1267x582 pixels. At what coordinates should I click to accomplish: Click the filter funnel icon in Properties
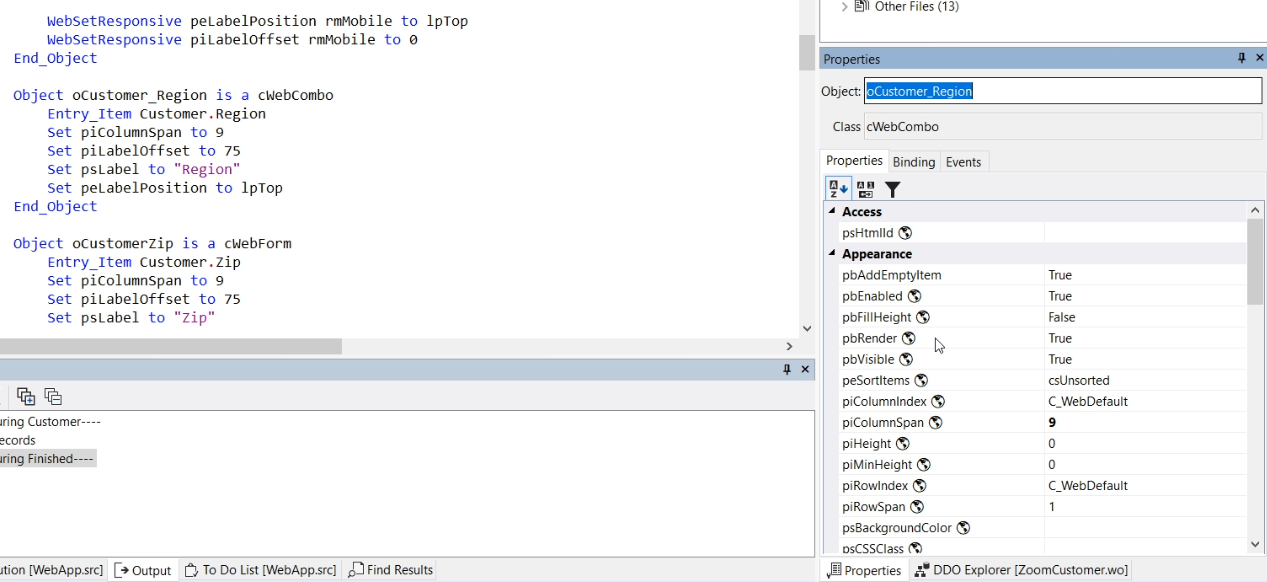tap(892, 189)
